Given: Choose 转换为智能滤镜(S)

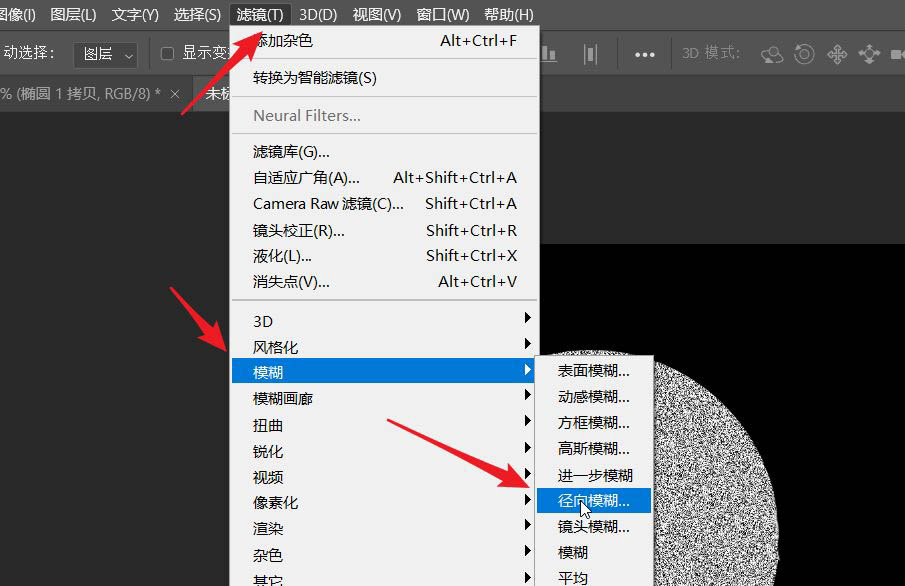Looking at the screenshot, I should pyautogui.click(x=385, y=78).
